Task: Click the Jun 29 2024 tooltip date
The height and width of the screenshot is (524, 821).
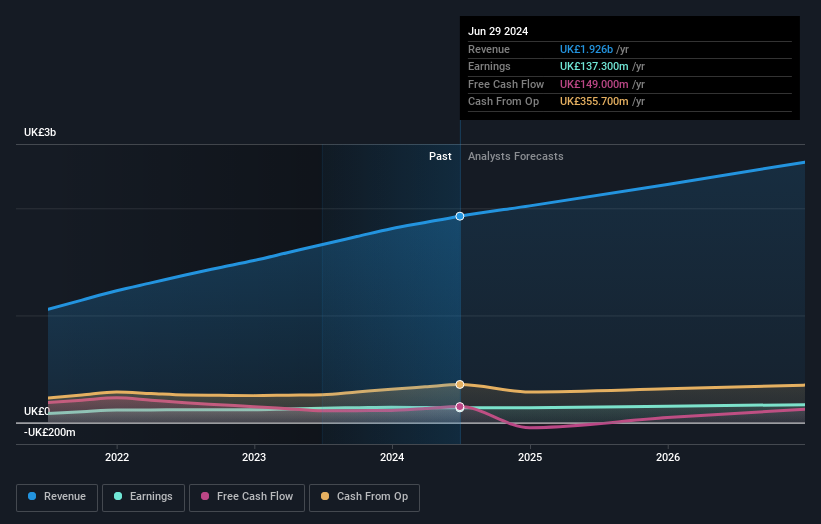Action: [x=498, y=31]
